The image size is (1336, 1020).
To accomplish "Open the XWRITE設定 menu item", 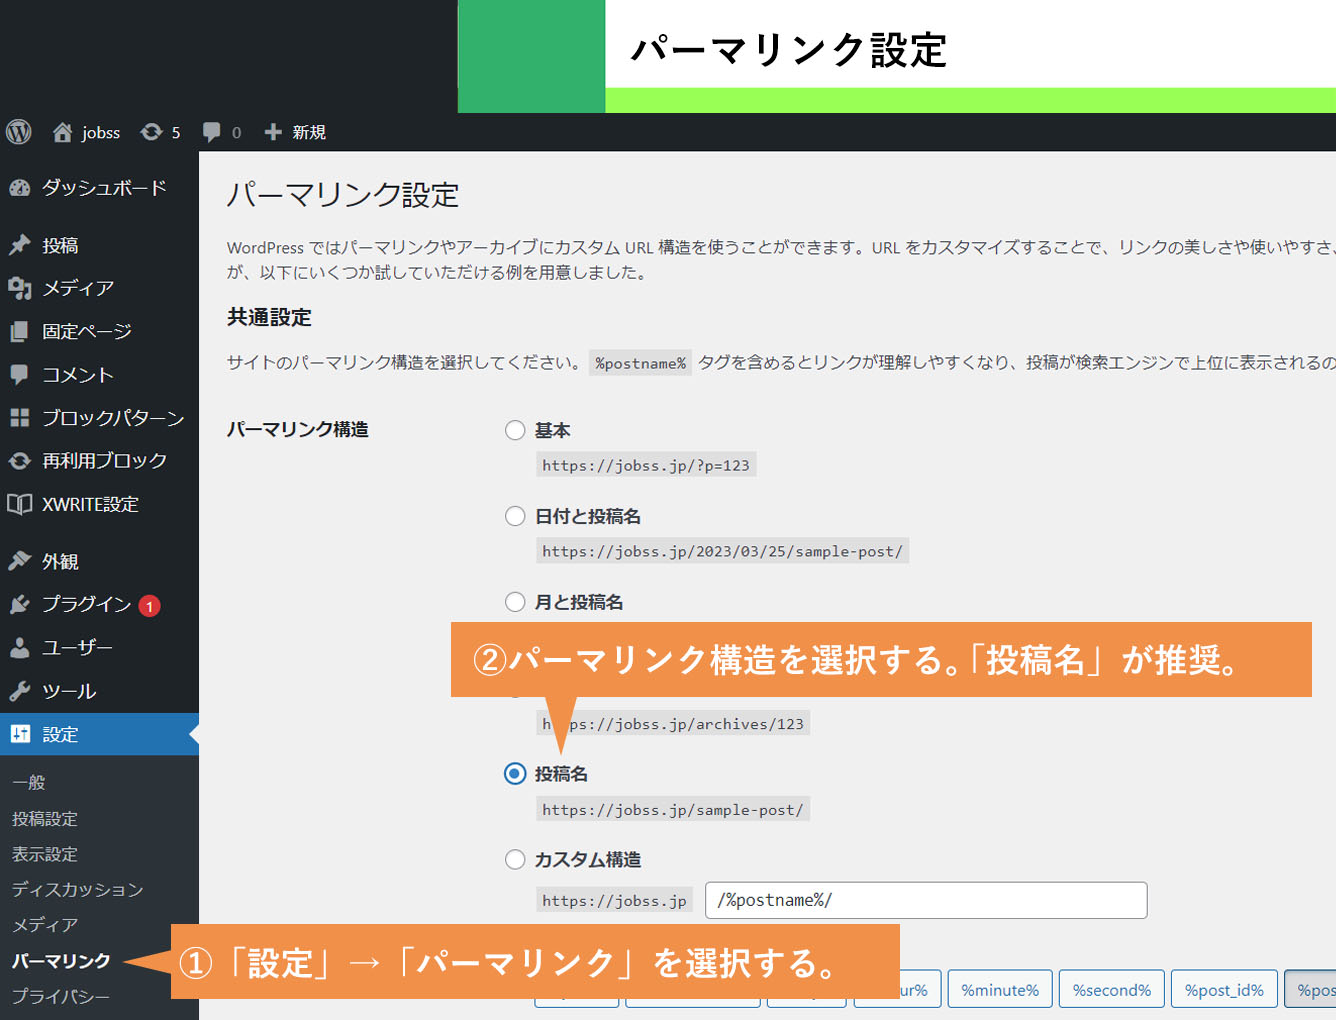I will (x=99, y=504).
